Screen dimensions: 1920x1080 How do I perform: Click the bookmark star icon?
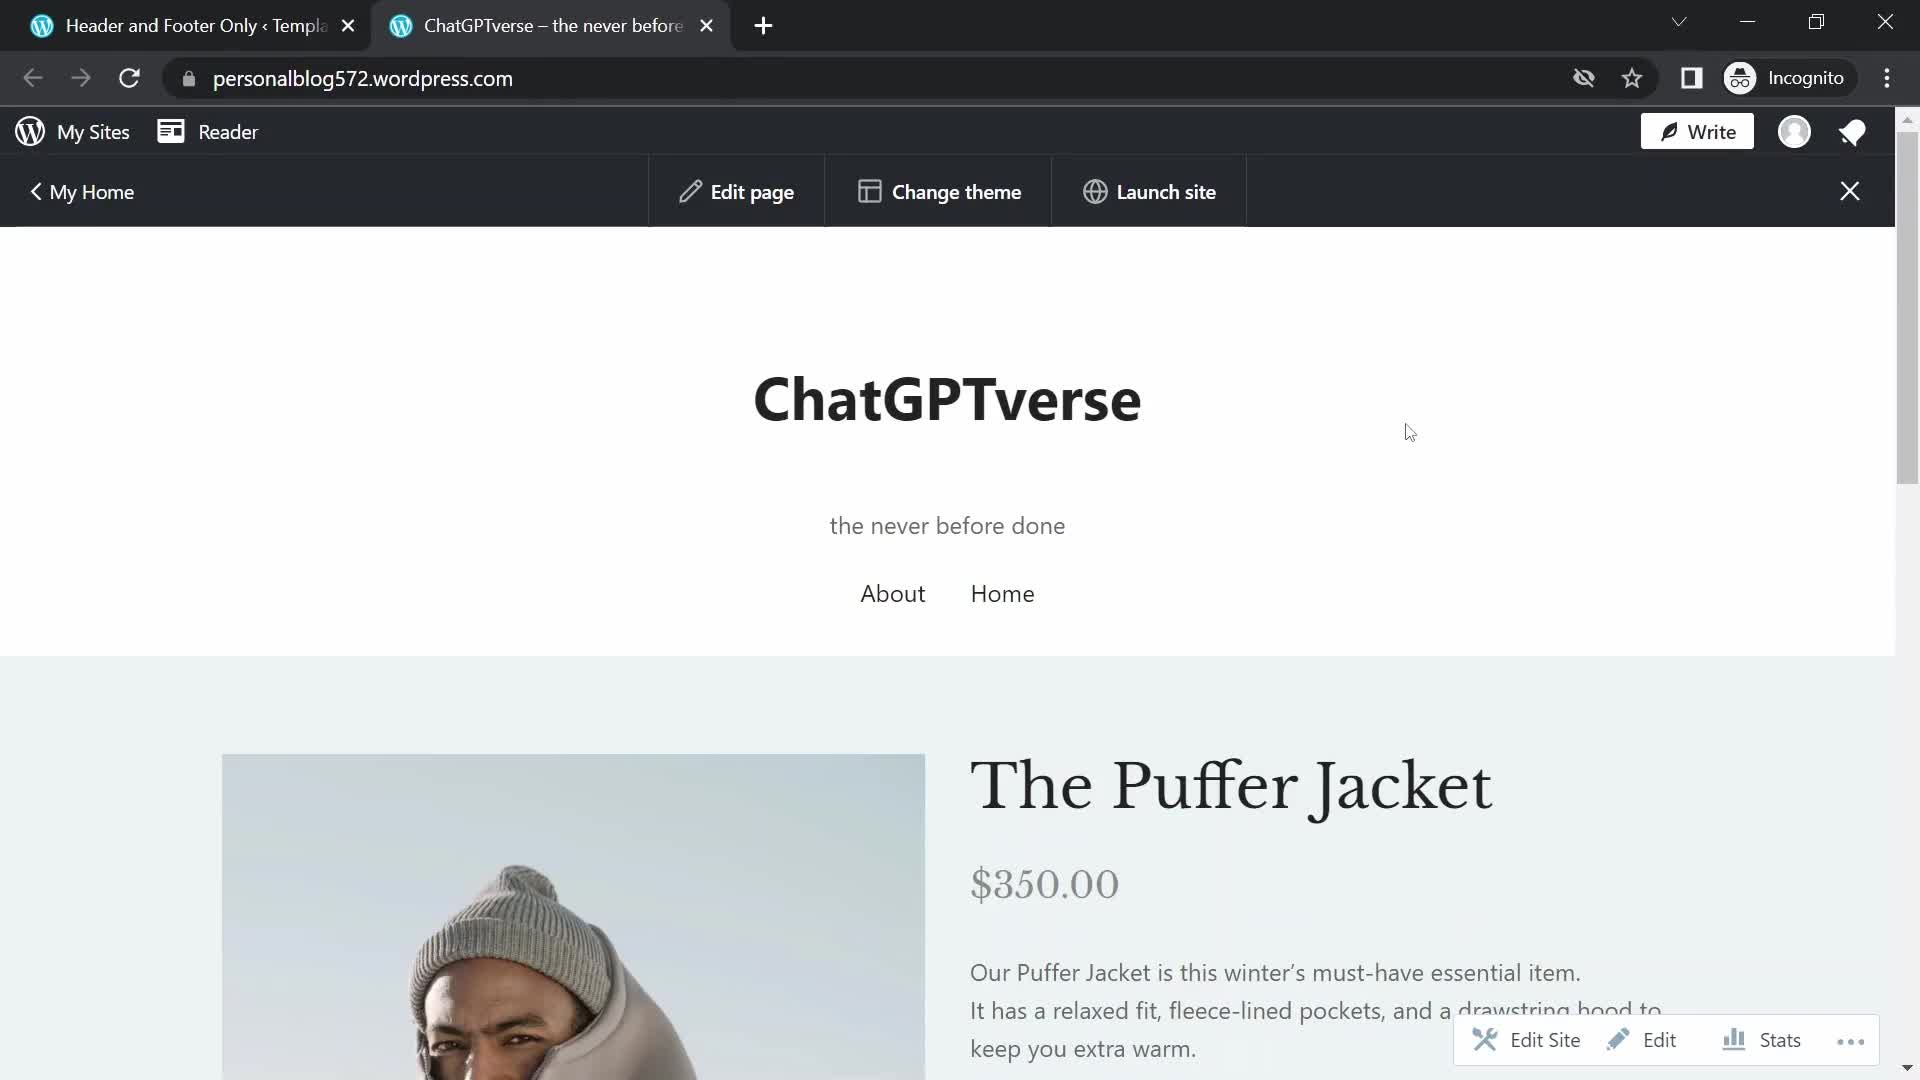click(x=1633, y=78)
